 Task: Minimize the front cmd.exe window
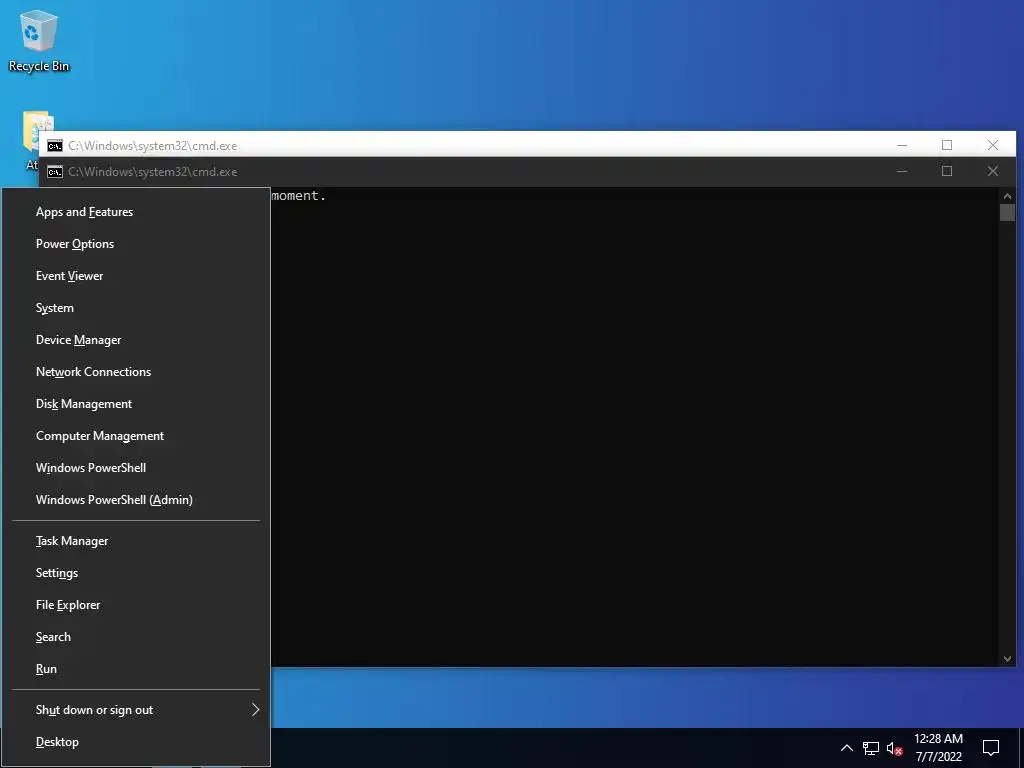[902, 171]
